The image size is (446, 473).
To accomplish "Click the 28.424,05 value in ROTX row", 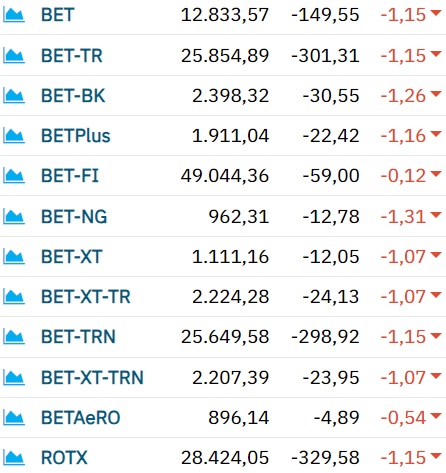I will point(225,458).
